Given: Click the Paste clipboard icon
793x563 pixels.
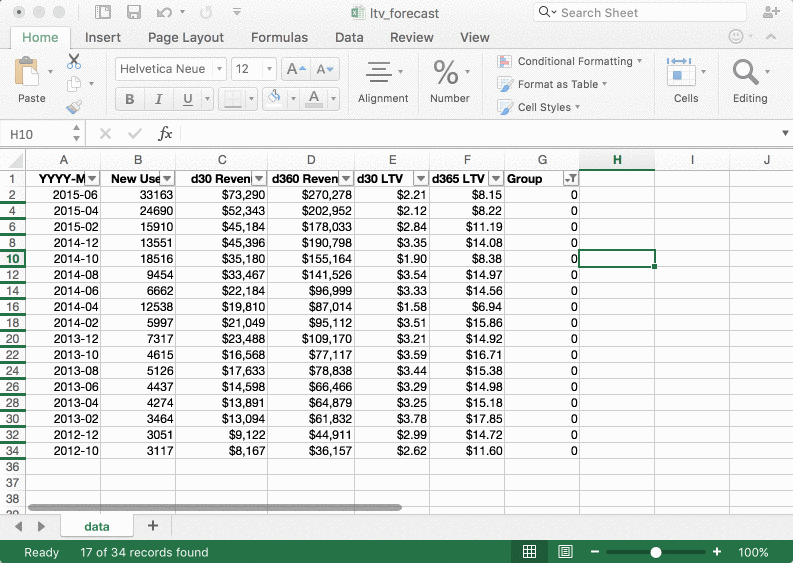Looking at the screenshot, I should point(27,72).
